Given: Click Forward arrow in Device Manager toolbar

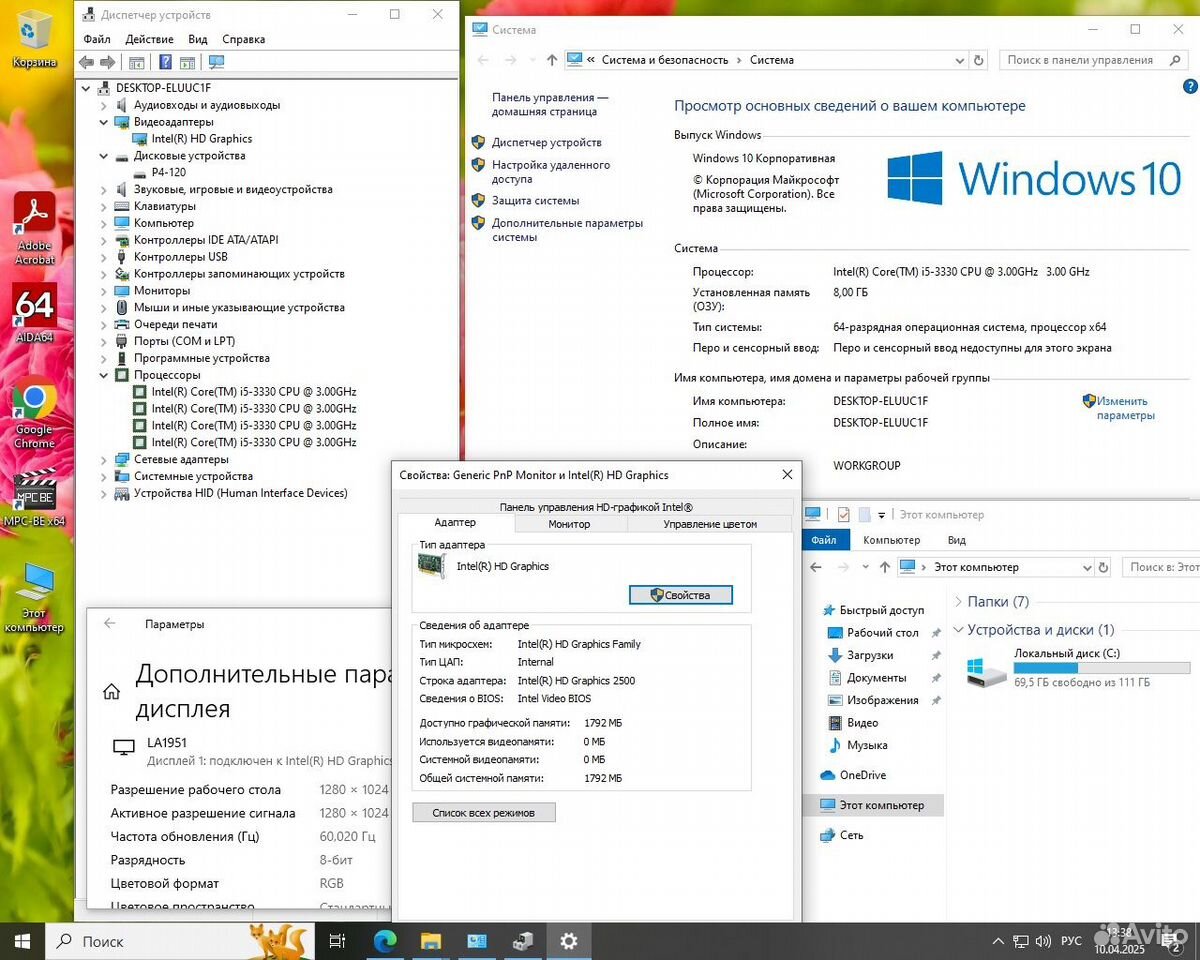Looking at the screenshot, I should tap(108, 62).
